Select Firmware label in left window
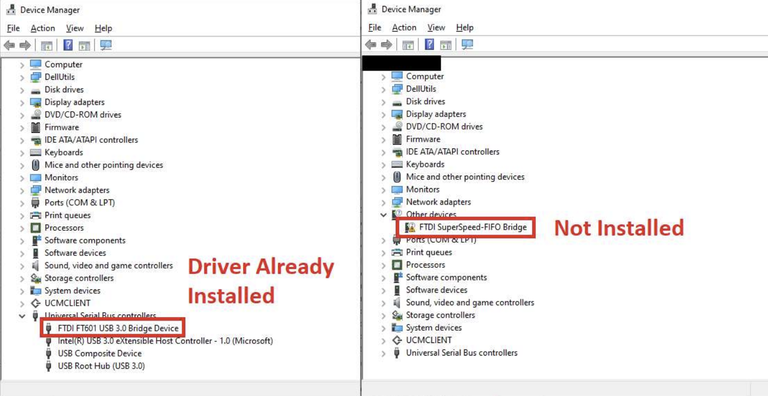 [61, 127]
